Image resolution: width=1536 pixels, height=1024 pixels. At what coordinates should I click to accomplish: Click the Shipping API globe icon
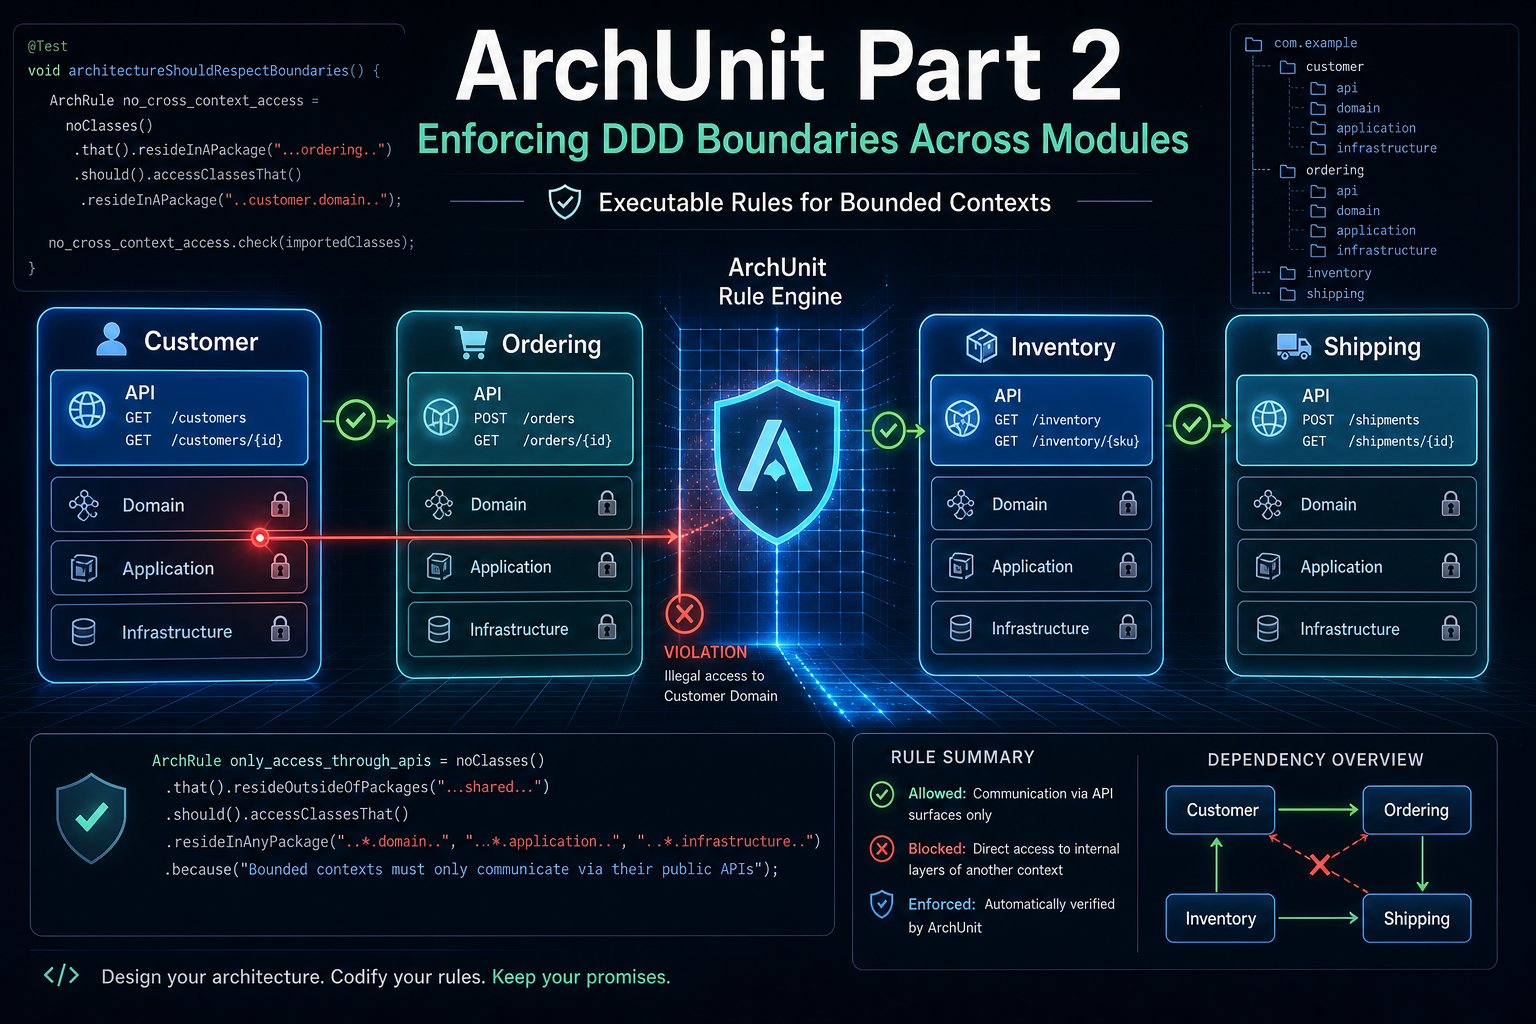coord(1269,418)
